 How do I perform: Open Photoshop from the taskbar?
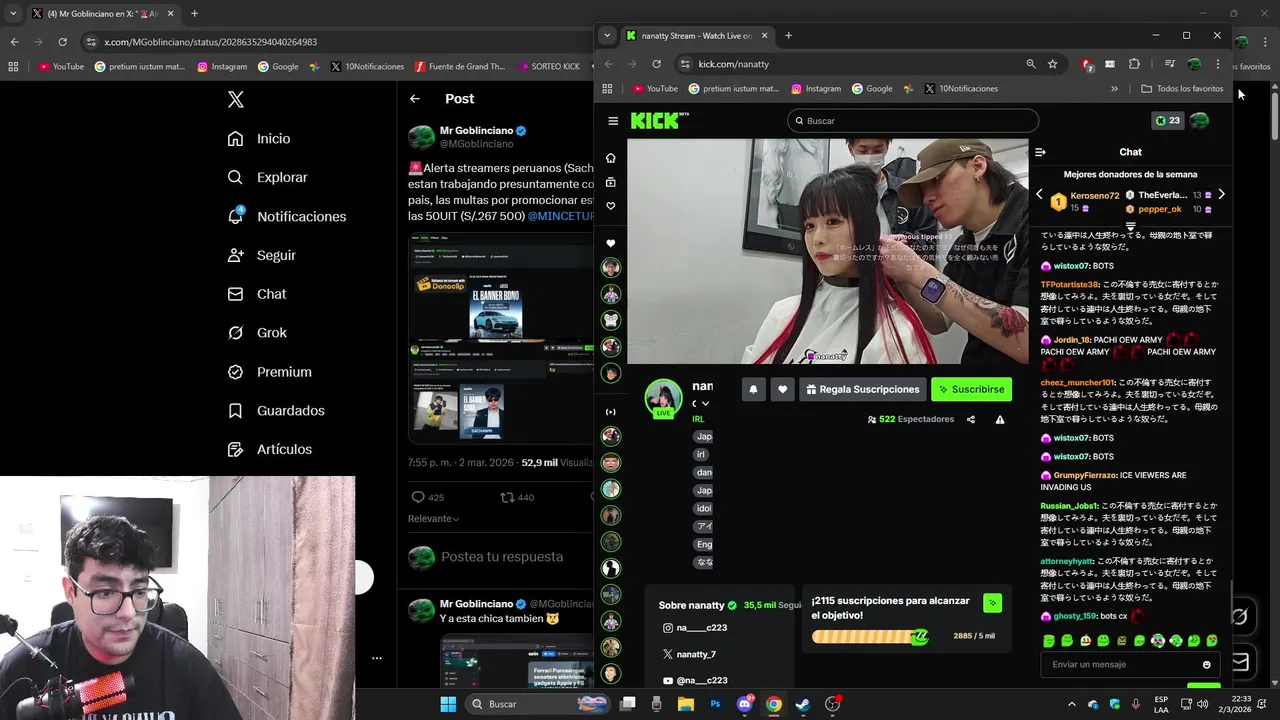[x=715, y=704]
